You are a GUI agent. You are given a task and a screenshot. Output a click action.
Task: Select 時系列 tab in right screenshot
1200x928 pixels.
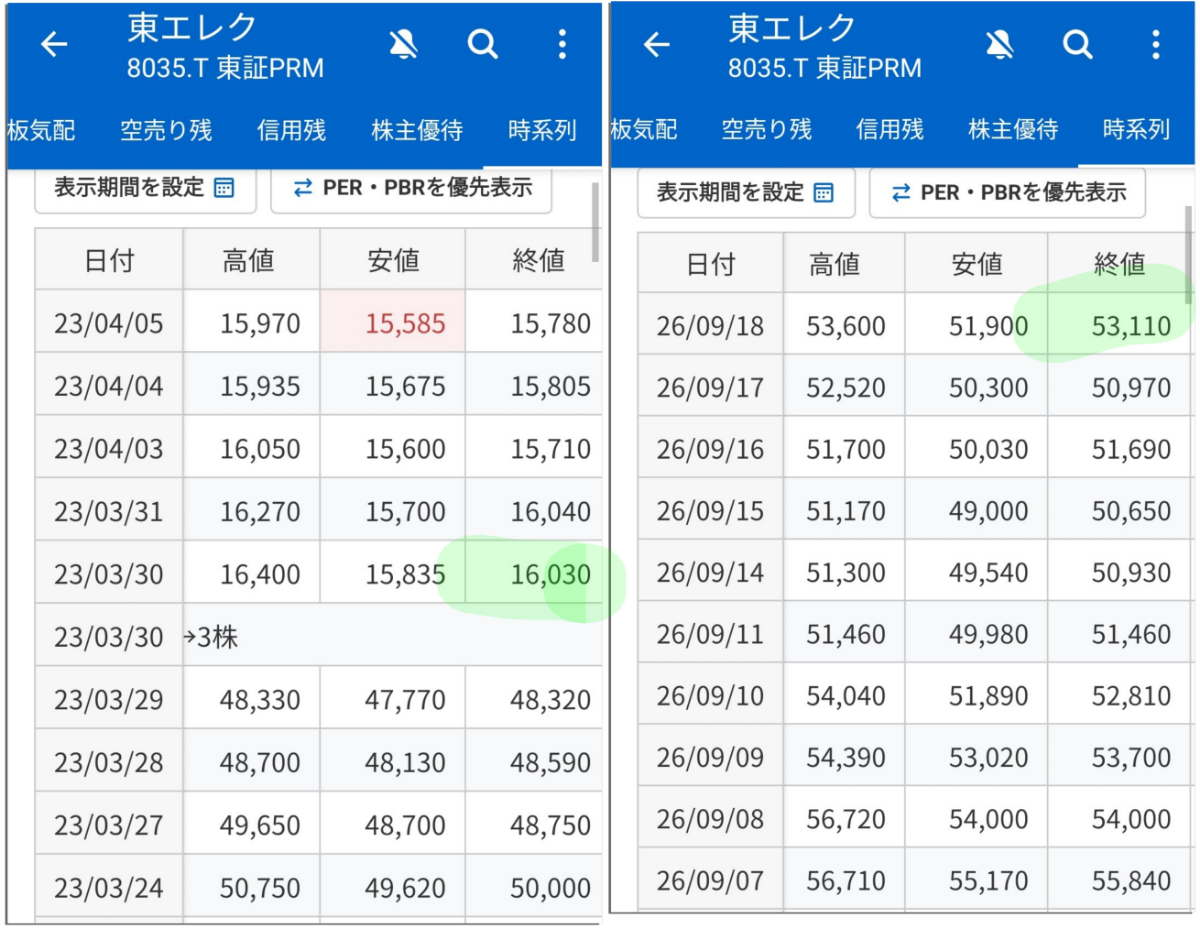coord(1136,130)
